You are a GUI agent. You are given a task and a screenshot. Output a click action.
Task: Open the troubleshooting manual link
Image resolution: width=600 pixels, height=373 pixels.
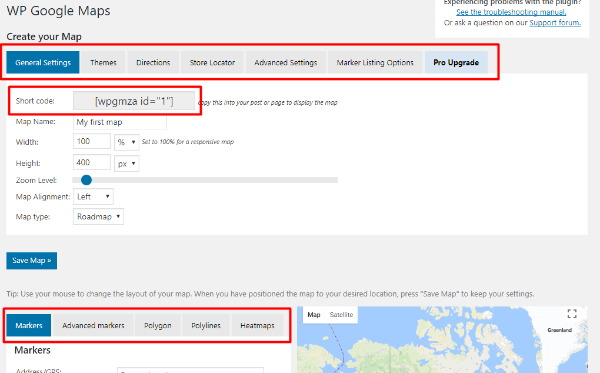coord(511,12)
